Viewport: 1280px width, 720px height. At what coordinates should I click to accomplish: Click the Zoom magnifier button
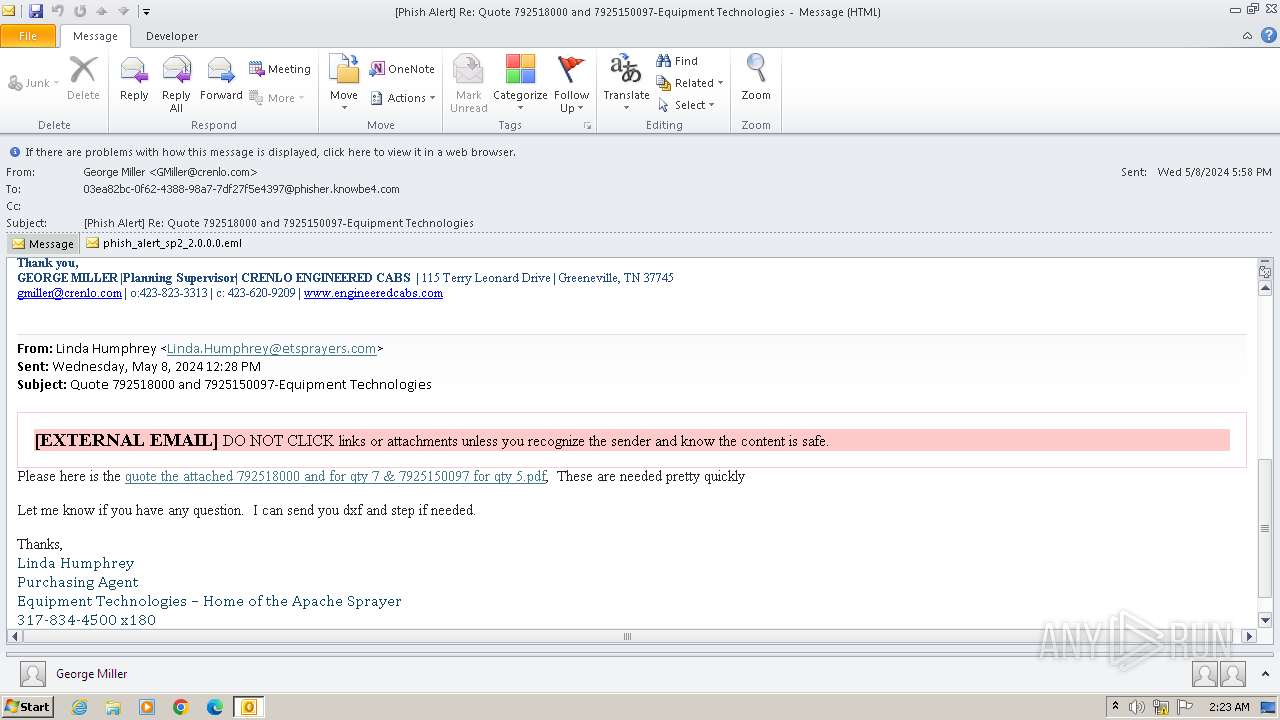click(756, 78)
